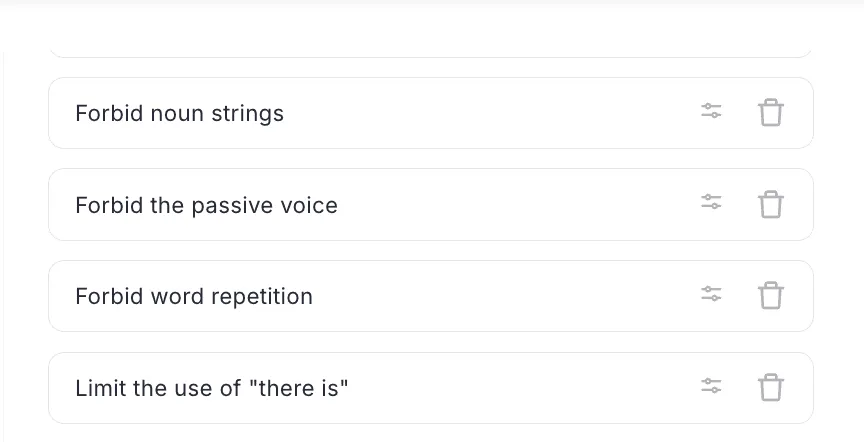Screen dimensions: 864x442
Task: Click the word "Forbid" in the noun strings rule
Action: (x=110, y=113)
